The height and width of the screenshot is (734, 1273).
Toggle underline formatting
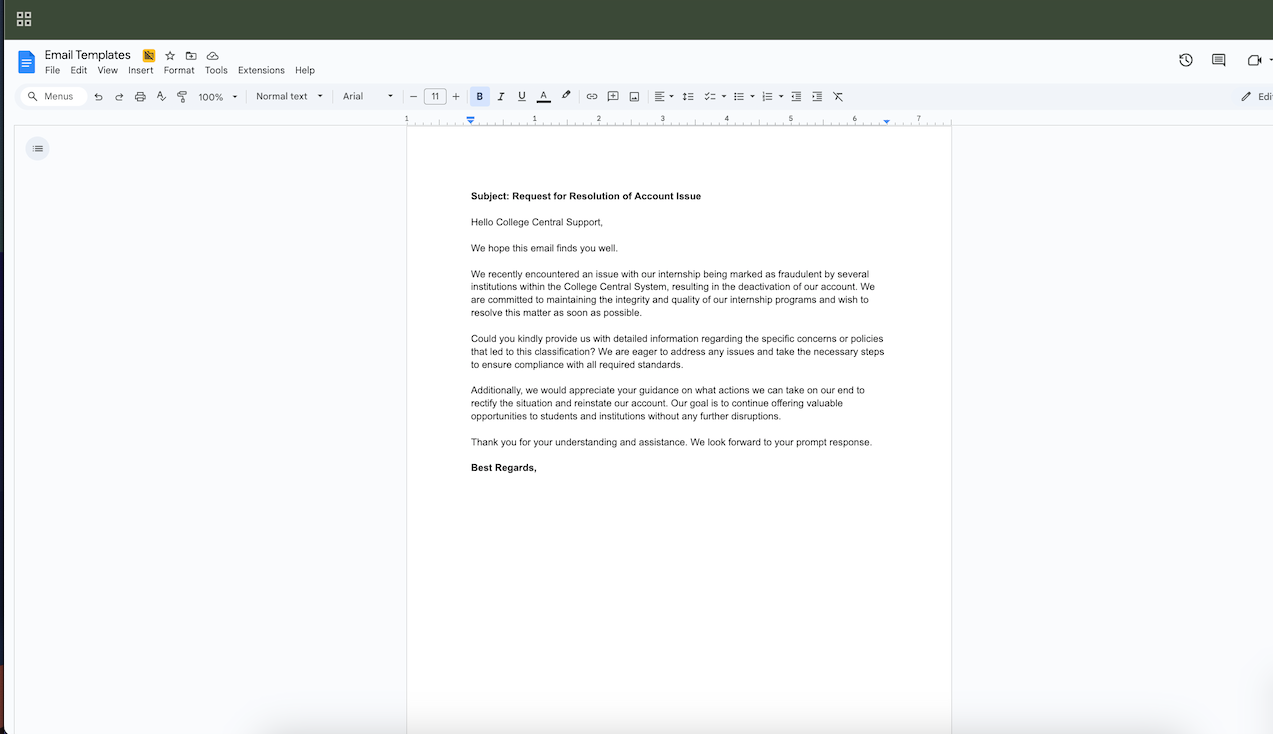coord(522,97)
